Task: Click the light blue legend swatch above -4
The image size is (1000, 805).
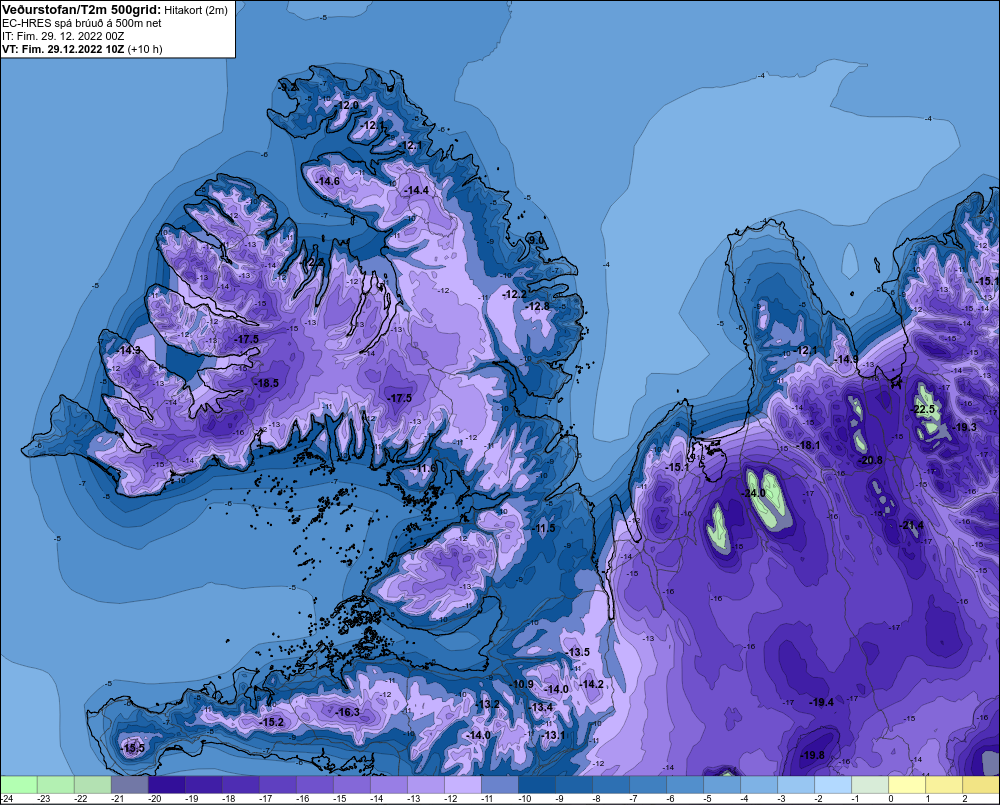Action: (x=758, y=785)
